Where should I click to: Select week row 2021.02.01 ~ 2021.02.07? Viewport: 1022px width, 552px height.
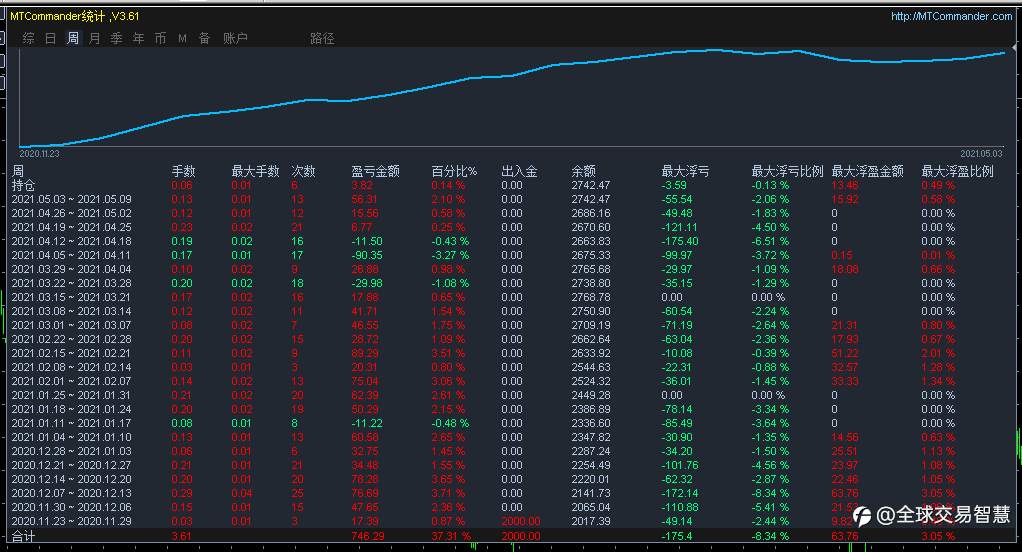point(72,381)
